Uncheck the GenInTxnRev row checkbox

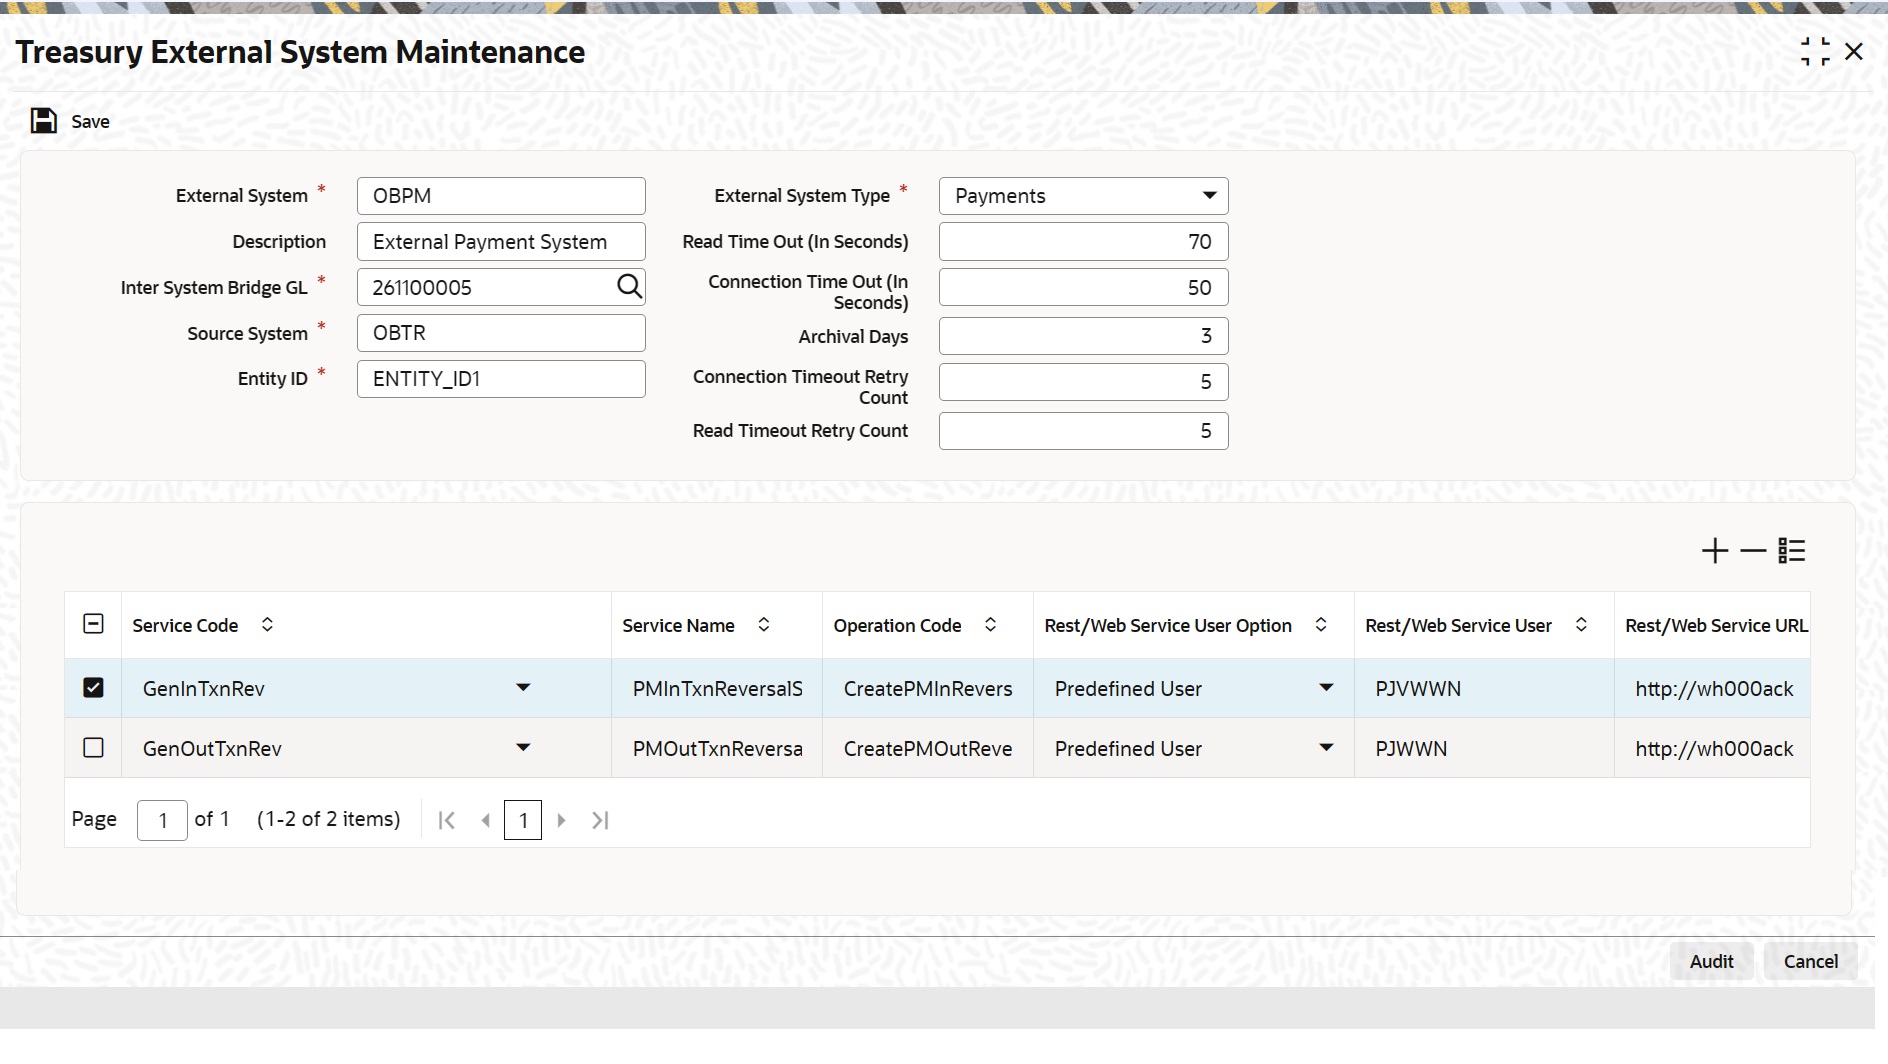pyautogui.click(x=93, y=688)
